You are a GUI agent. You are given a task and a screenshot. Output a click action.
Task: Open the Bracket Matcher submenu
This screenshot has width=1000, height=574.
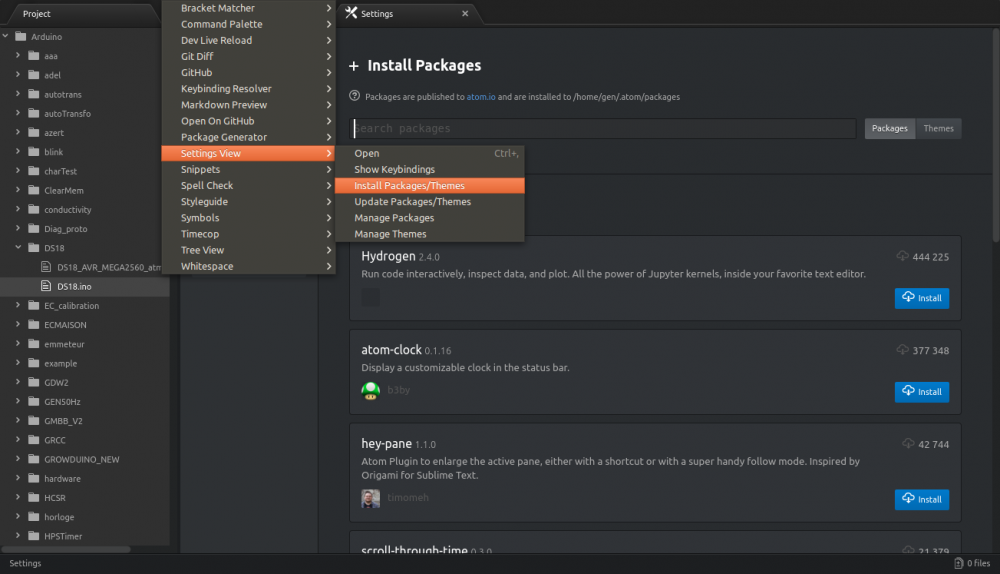(249, 8)
